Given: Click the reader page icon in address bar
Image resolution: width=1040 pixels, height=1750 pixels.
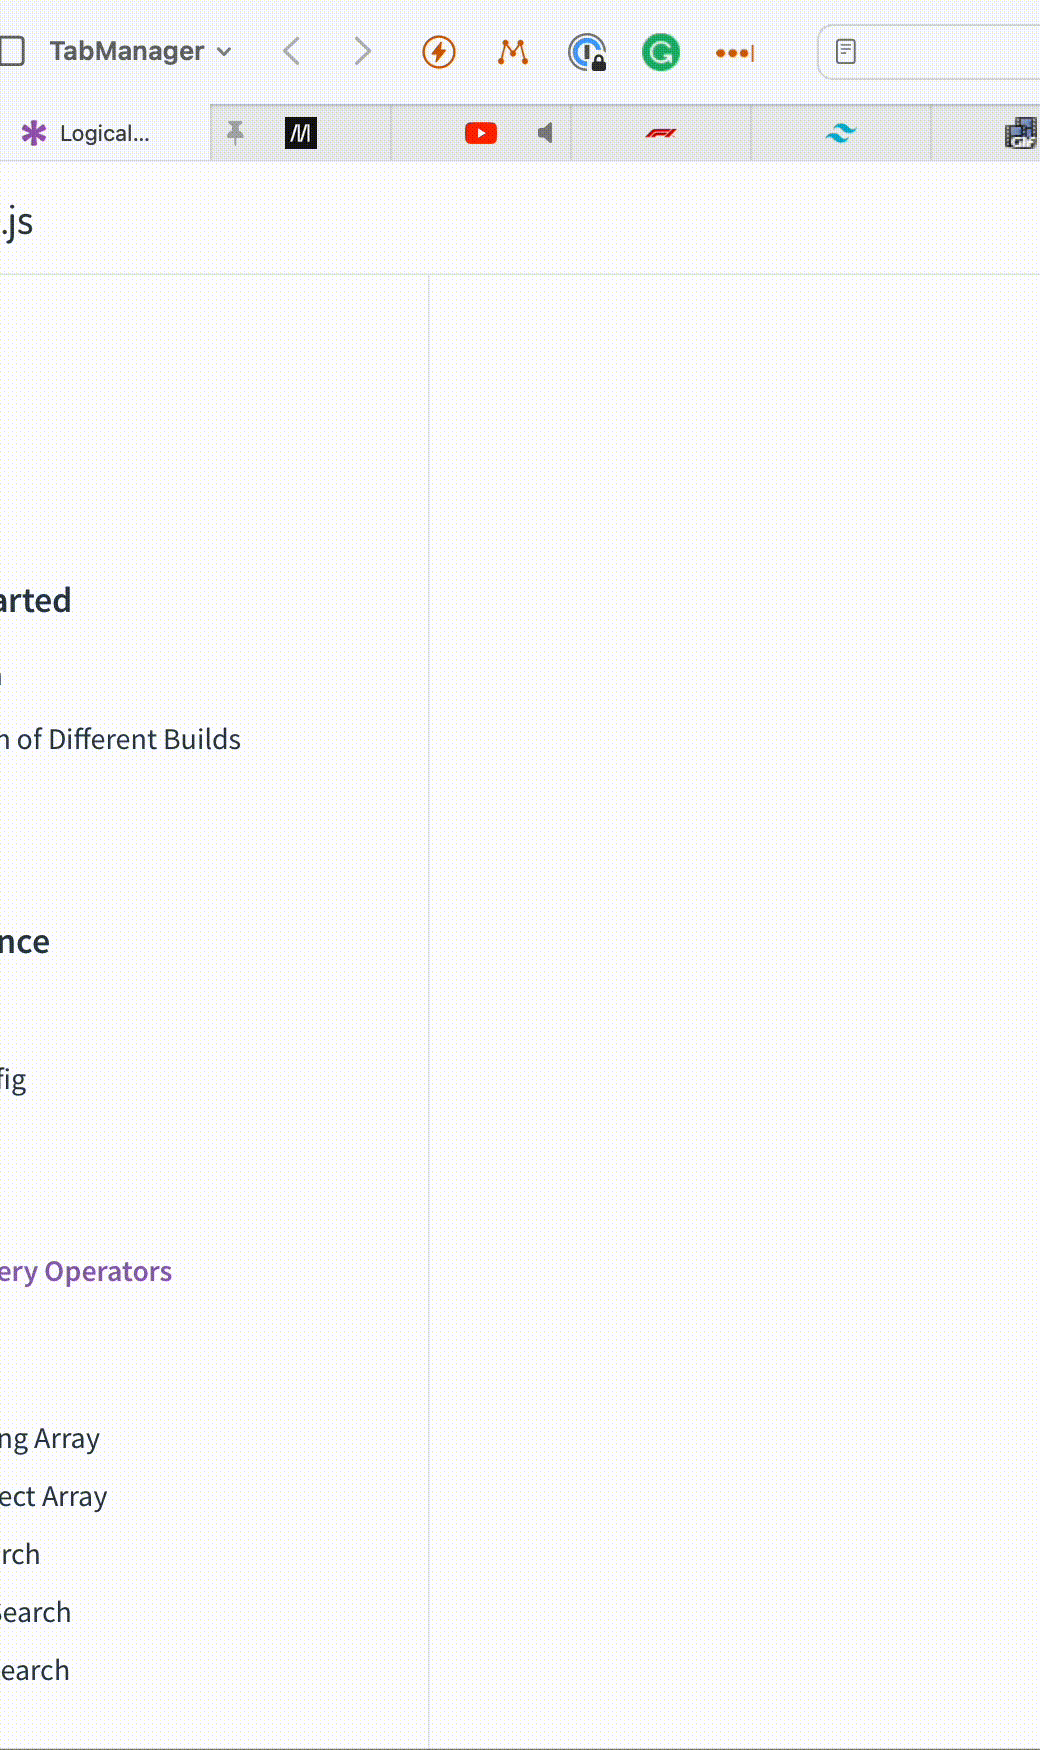Looking at the screenshot, I should pyautogui.click(x=846, y=52).
